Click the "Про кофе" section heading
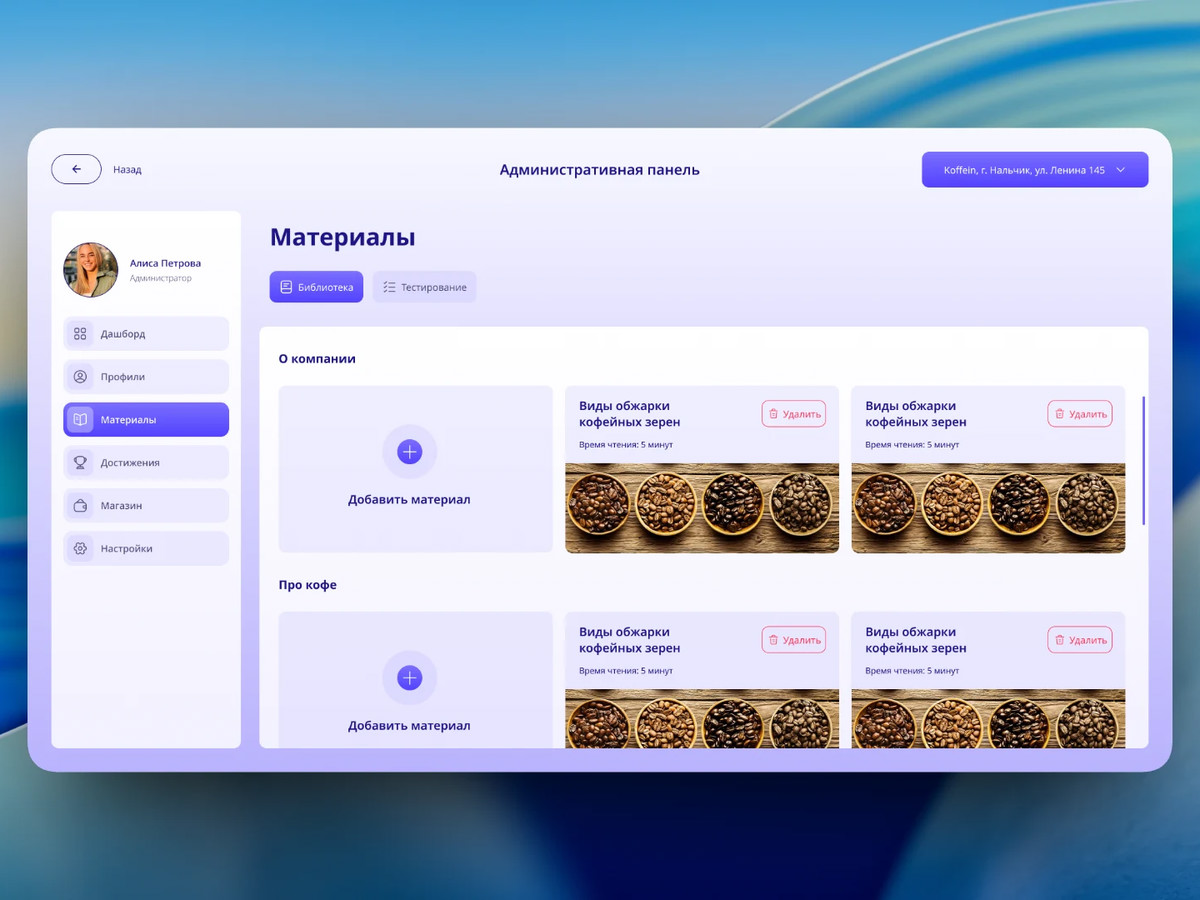Image resolution: width=1200 pixels, height=900 pixels. click(x=307, y=585)
